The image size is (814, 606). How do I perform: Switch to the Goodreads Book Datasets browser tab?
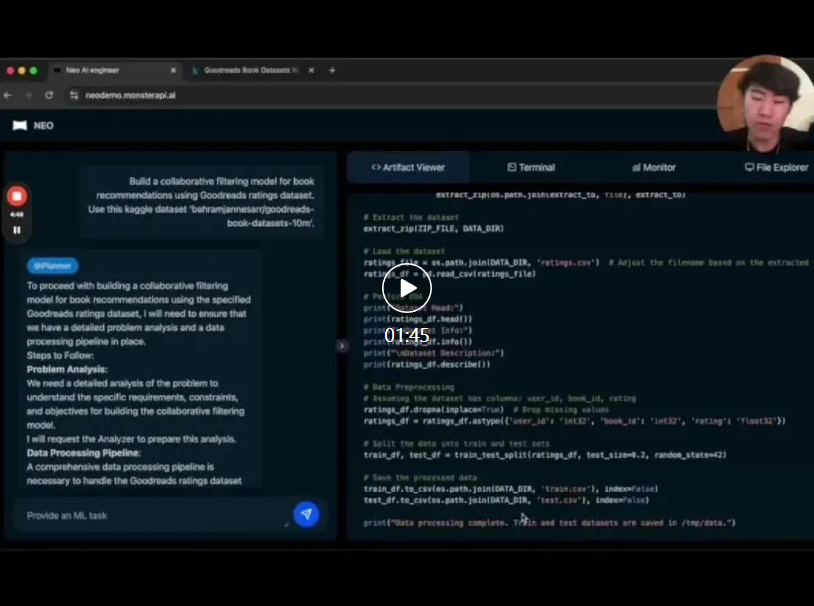click(252, 70)
